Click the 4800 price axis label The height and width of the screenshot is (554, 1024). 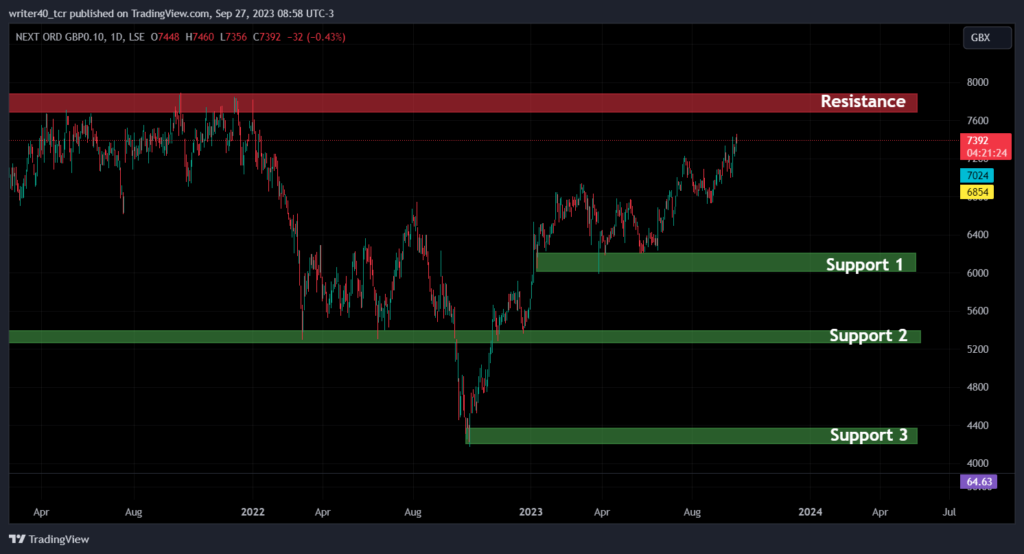[978, 387]
